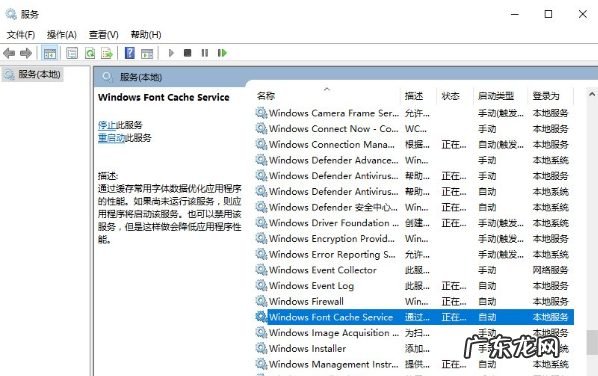The image size is (598, 376).
Task: Select the Windows Firewall service name
Action: click(306, 301)
